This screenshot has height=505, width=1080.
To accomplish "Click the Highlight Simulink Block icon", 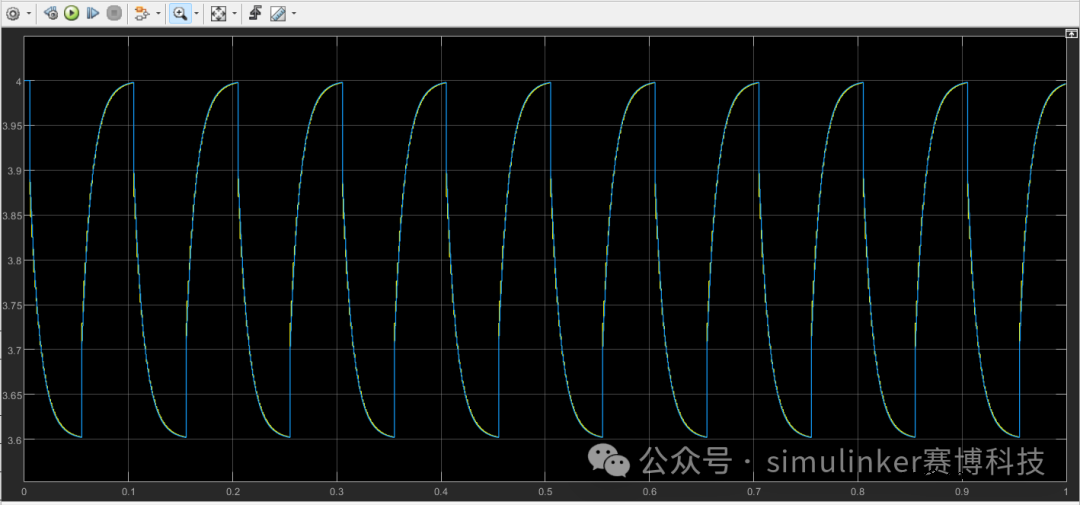I will (x=140, y=14).
